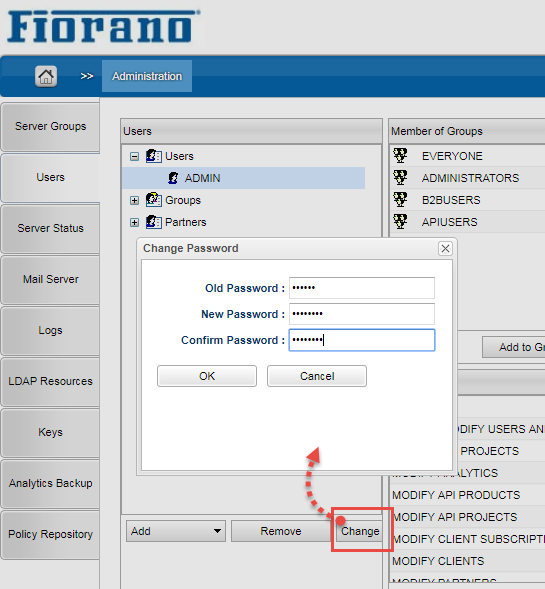Select the APIUSERS group icon
Image resolution: width=545 pixels, height=589 pixels.
tap(400, 222)
